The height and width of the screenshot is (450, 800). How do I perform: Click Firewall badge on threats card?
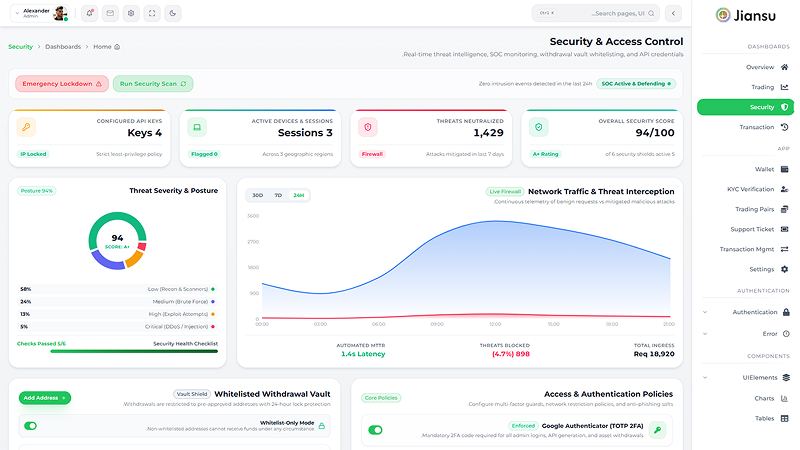point(372,154)
